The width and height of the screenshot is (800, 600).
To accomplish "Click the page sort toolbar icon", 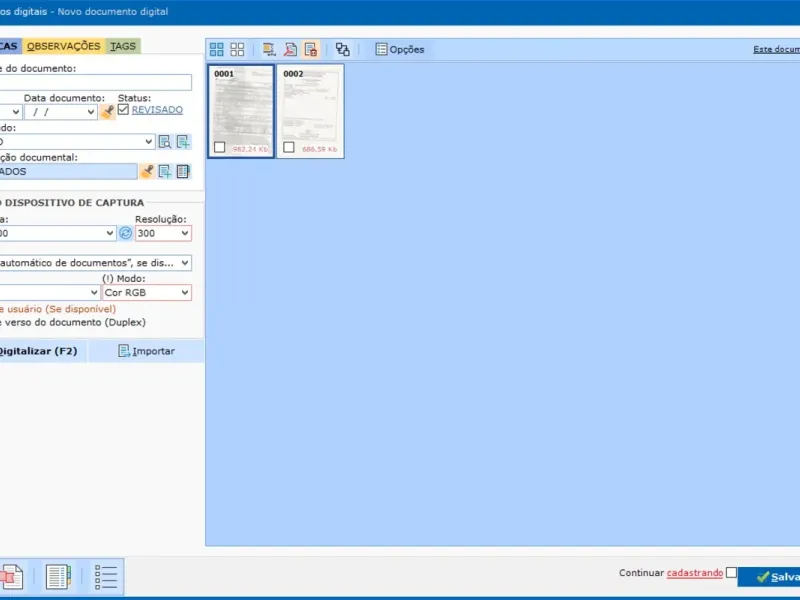I will [x=269, y=49].
